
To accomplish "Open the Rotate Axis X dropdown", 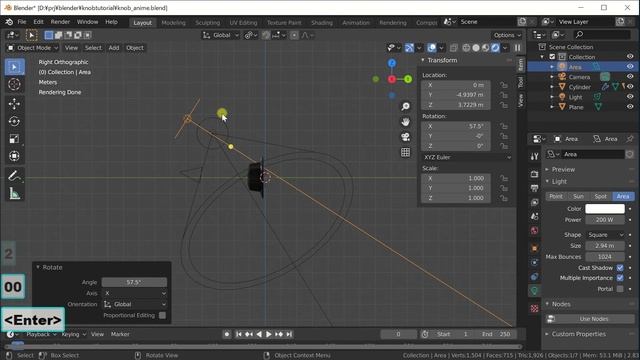I will pos(135,293).
